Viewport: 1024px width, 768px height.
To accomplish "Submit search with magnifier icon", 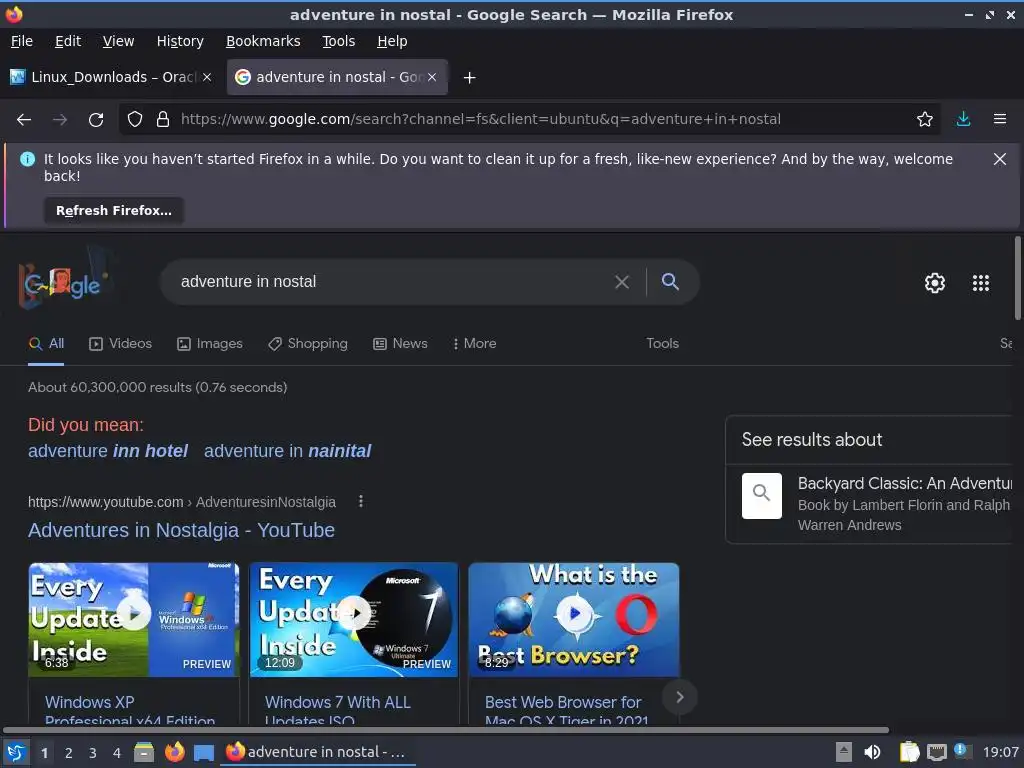I will tap(670, 281).
